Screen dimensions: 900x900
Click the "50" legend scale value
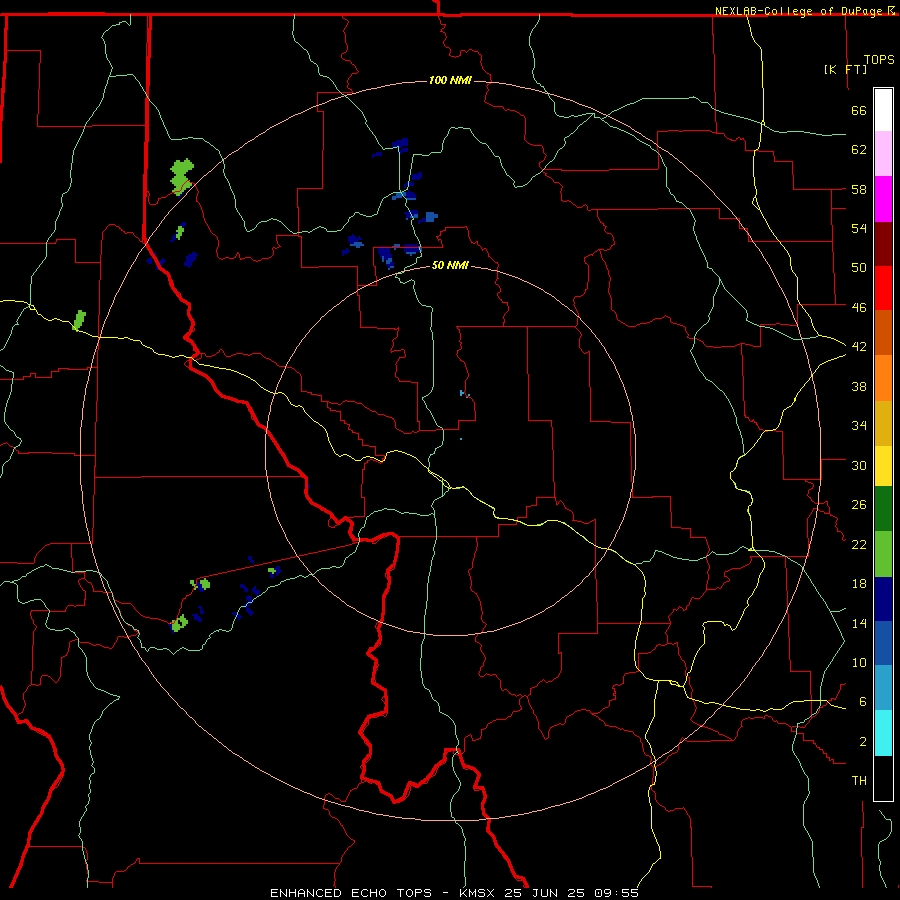859,268
